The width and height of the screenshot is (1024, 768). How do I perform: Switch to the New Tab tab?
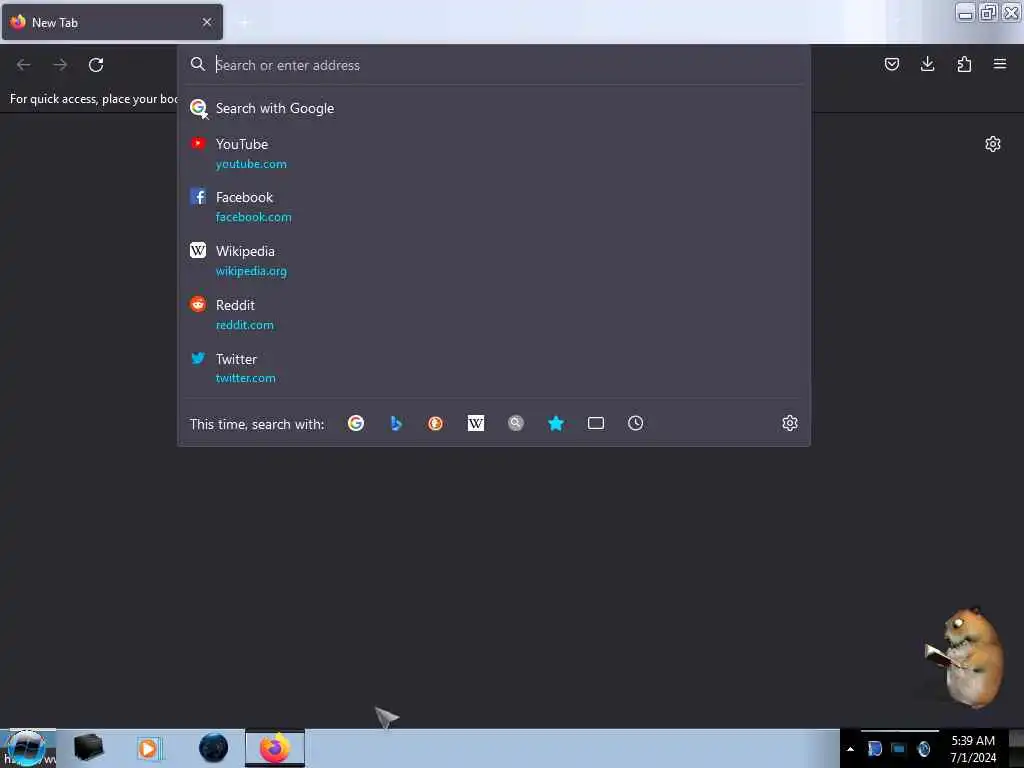pyautogui.click(x=112, y=22)
